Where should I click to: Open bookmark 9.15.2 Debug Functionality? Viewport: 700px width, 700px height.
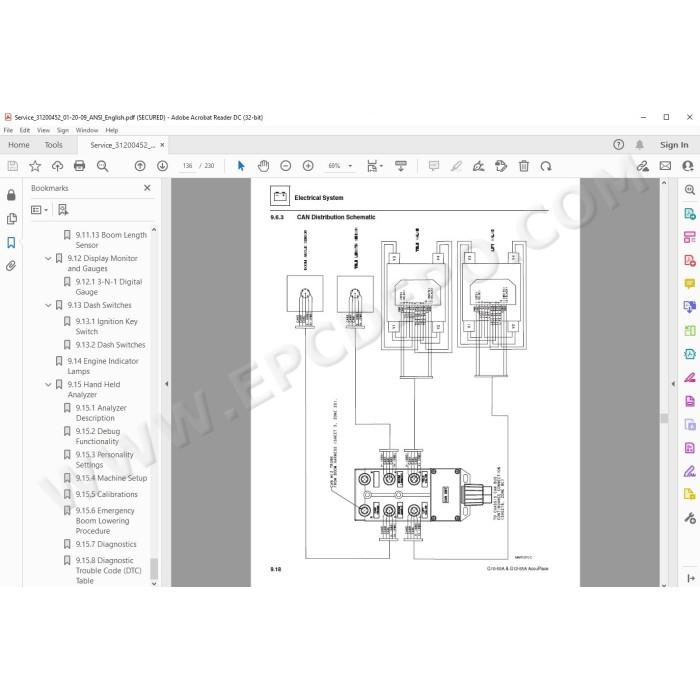(98, 436)
